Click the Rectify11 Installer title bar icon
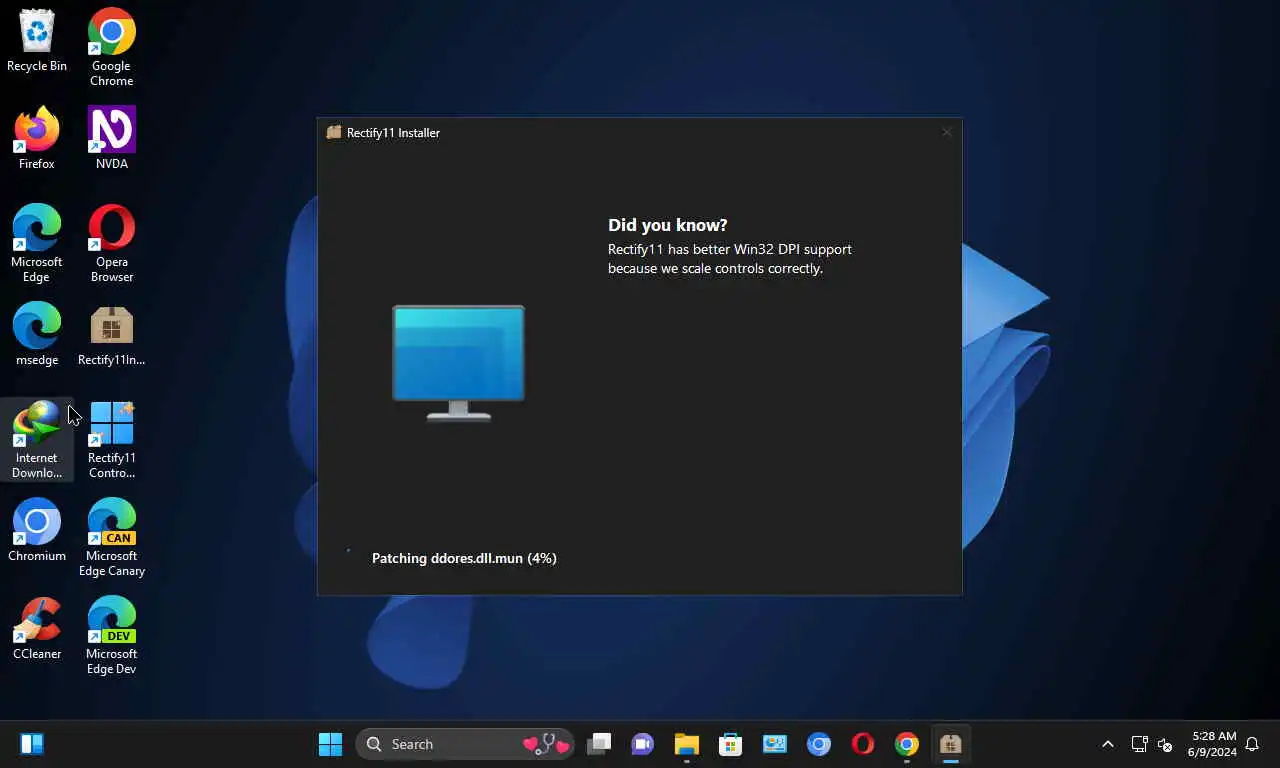The image size is (1280, 768). 334,132
